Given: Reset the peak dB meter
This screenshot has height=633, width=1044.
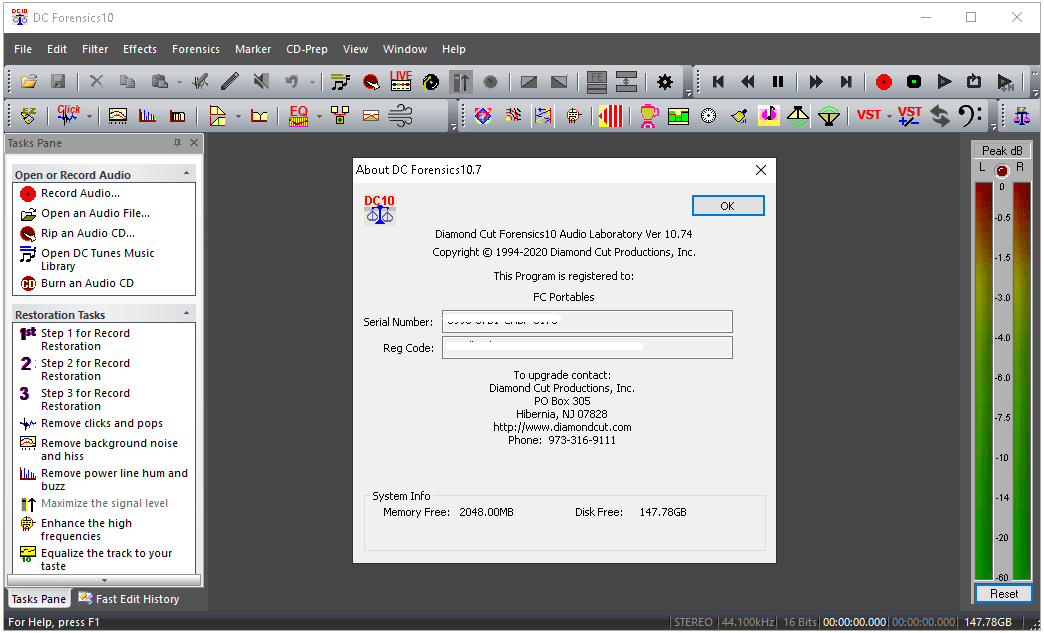Looking at the screenshot, I should coord(1003,594).
